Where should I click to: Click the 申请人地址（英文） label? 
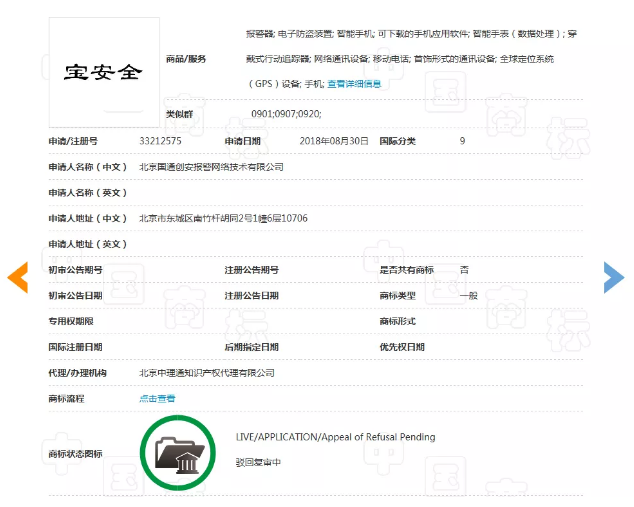(88, 244)
